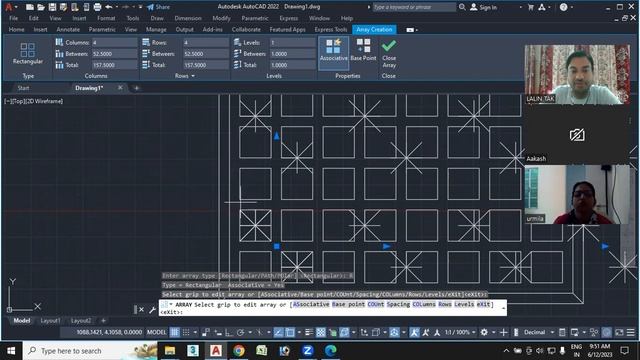
Task: Choose the COUnt option in command line
Action: [376, 304]
